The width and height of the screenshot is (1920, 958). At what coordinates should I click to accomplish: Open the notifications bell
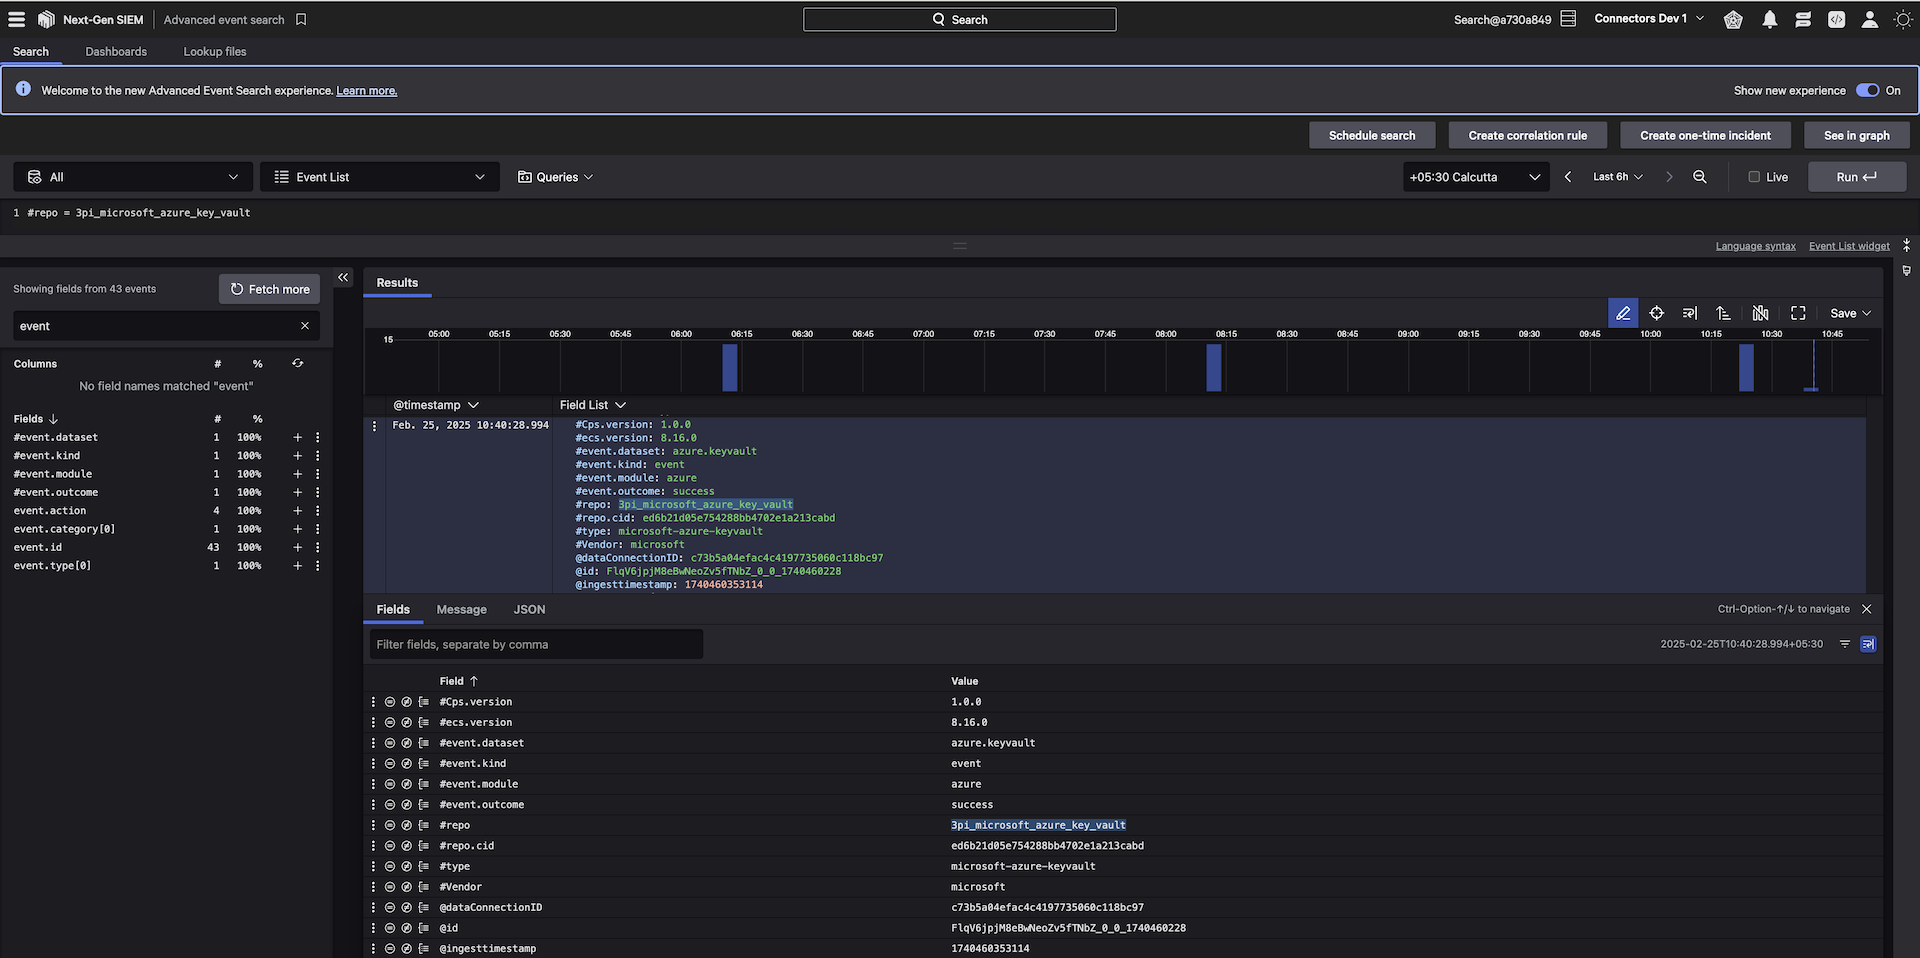[1769, 20]
